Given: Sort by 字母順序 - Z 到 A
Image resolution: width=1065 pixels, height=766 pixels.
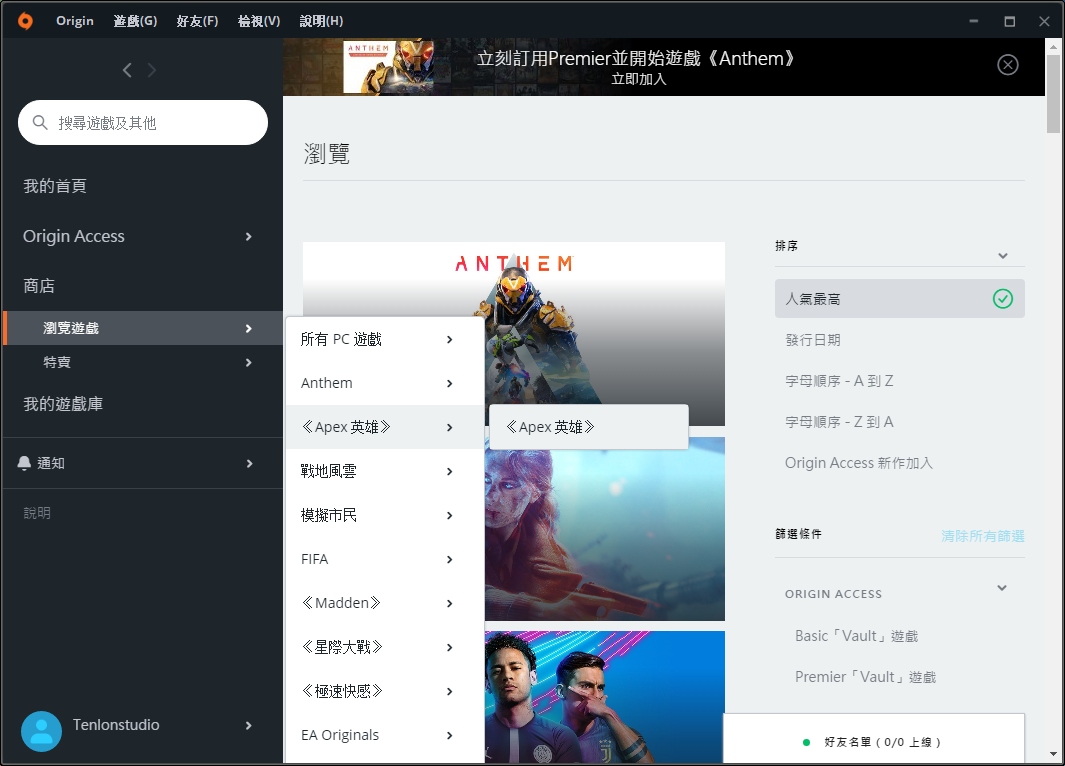Looking at the screenshot, I should point(839,422).
